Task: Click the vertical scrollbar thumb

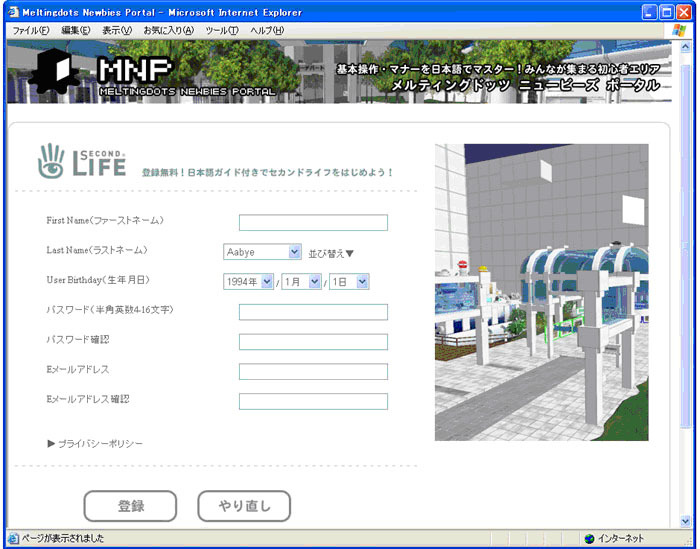Action: pos(685,246)
